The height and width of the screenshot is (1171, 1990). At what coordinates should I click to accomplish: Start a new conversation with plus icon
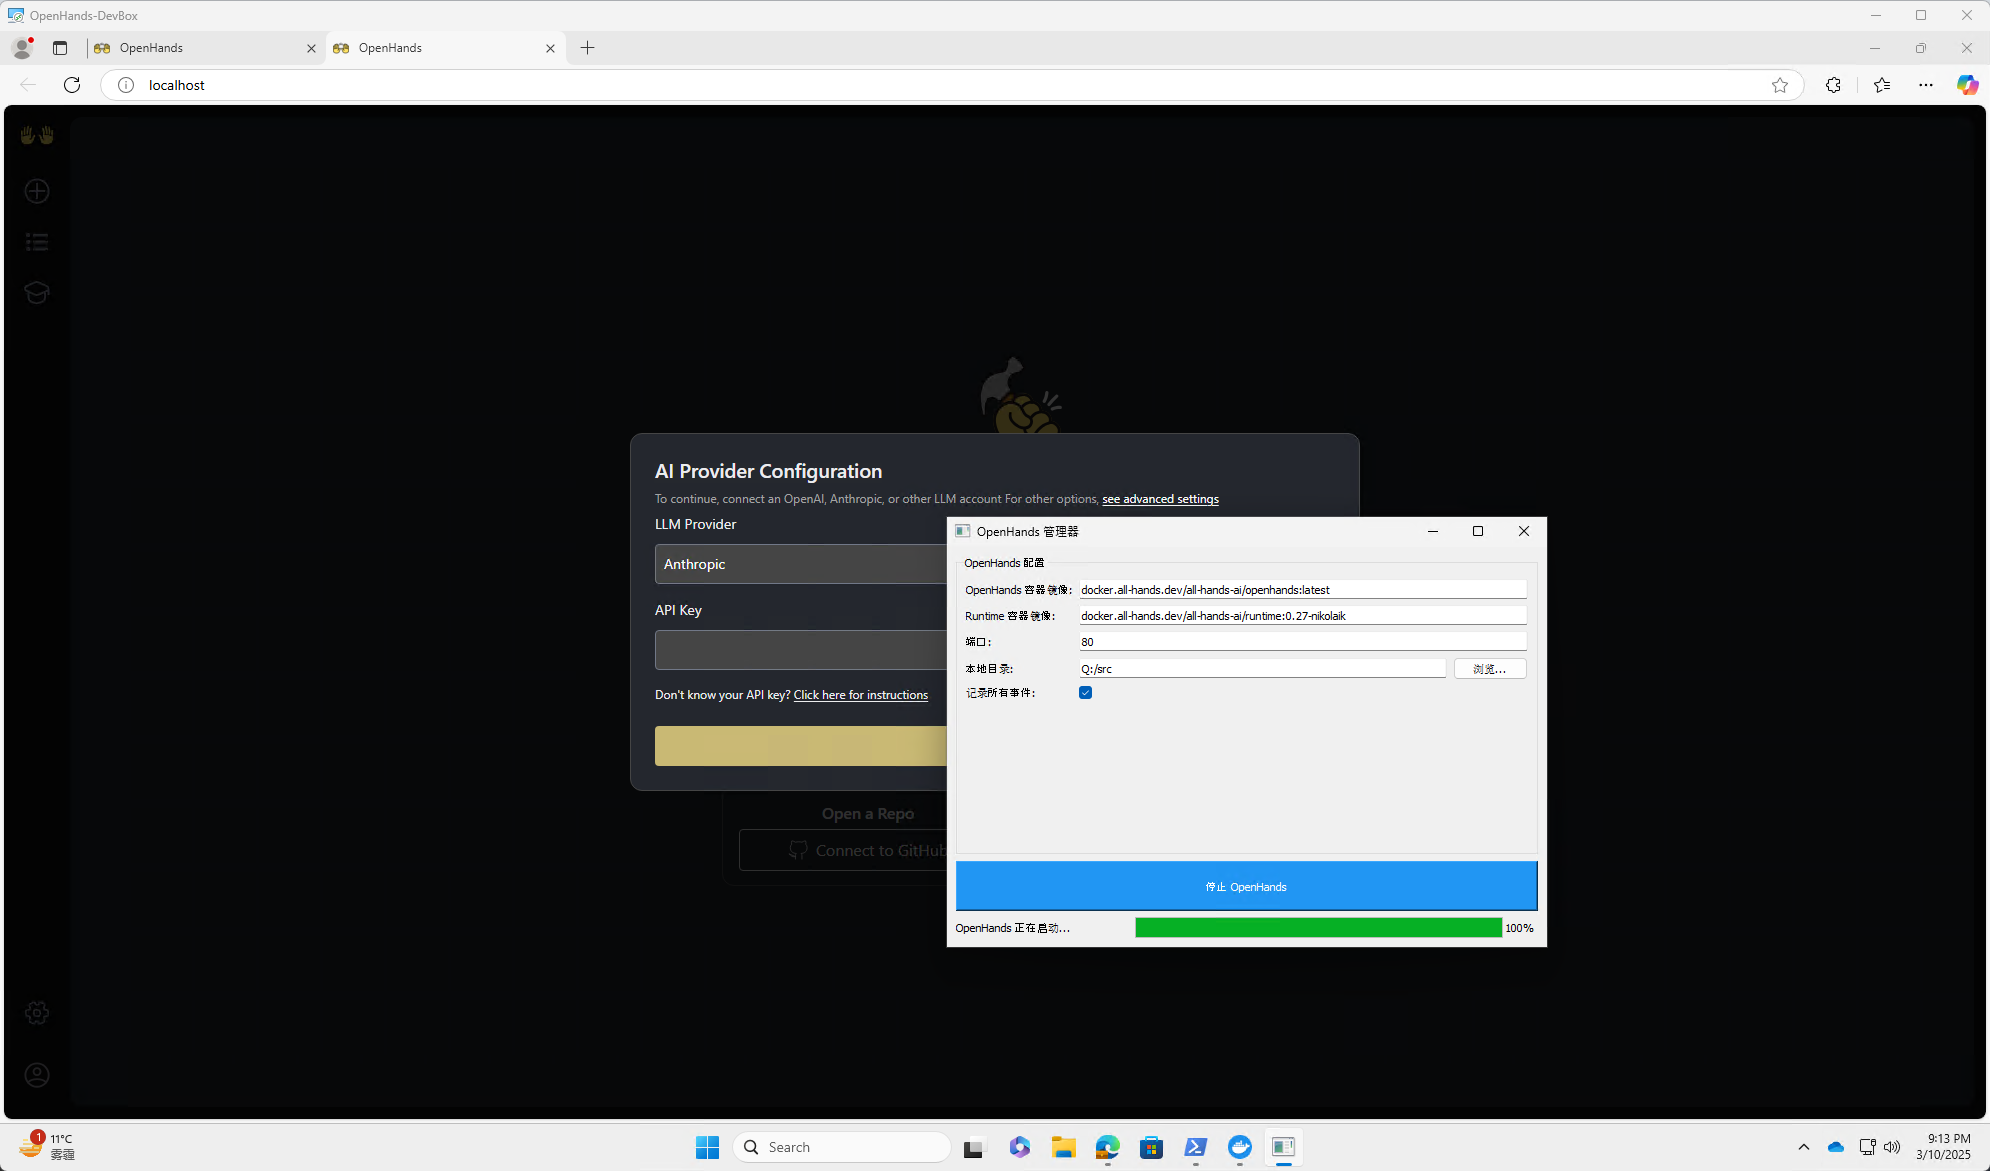37,191
